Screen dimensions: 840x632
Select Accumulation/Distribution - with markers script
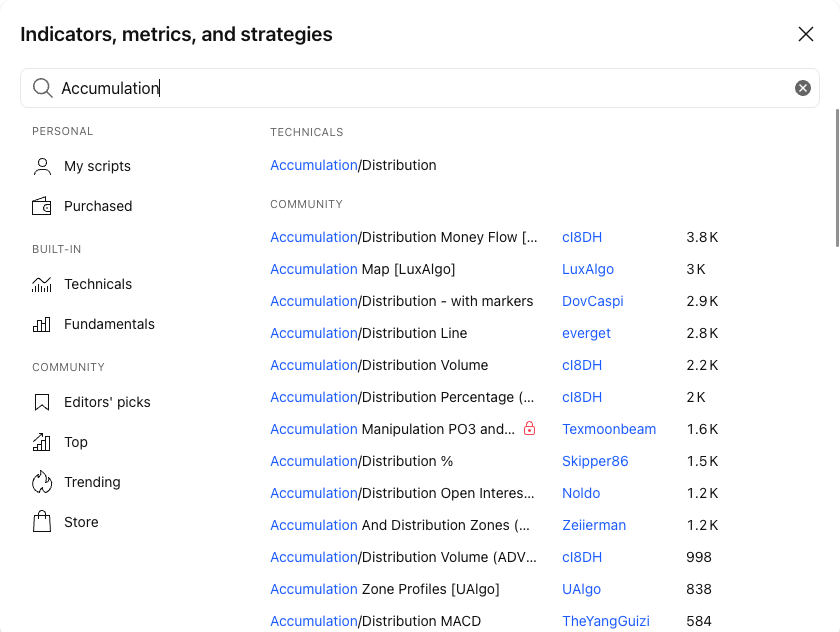[402, 301]
